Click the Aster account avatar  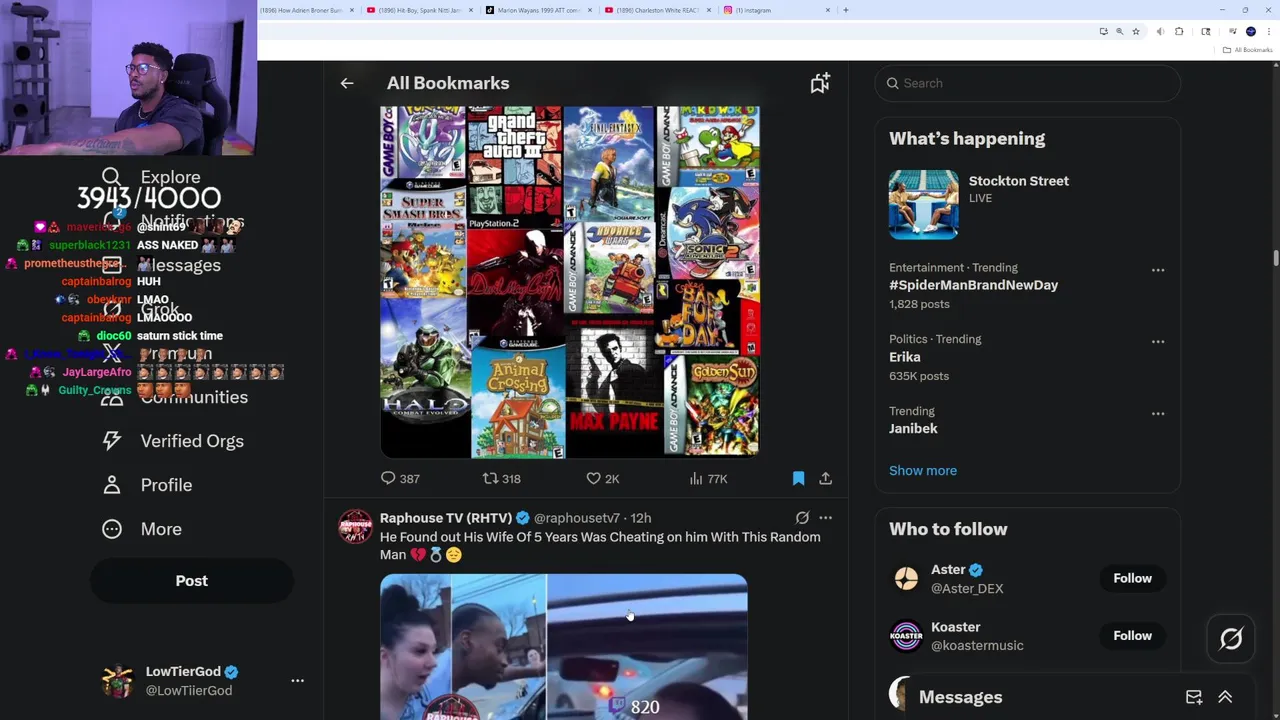(x=906, y=579)
